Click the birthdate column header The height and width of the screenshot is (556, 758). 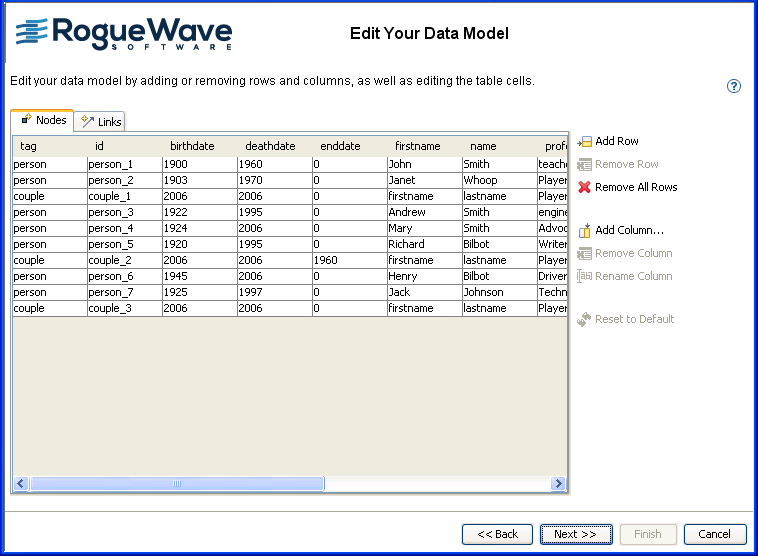click(193, 146)
